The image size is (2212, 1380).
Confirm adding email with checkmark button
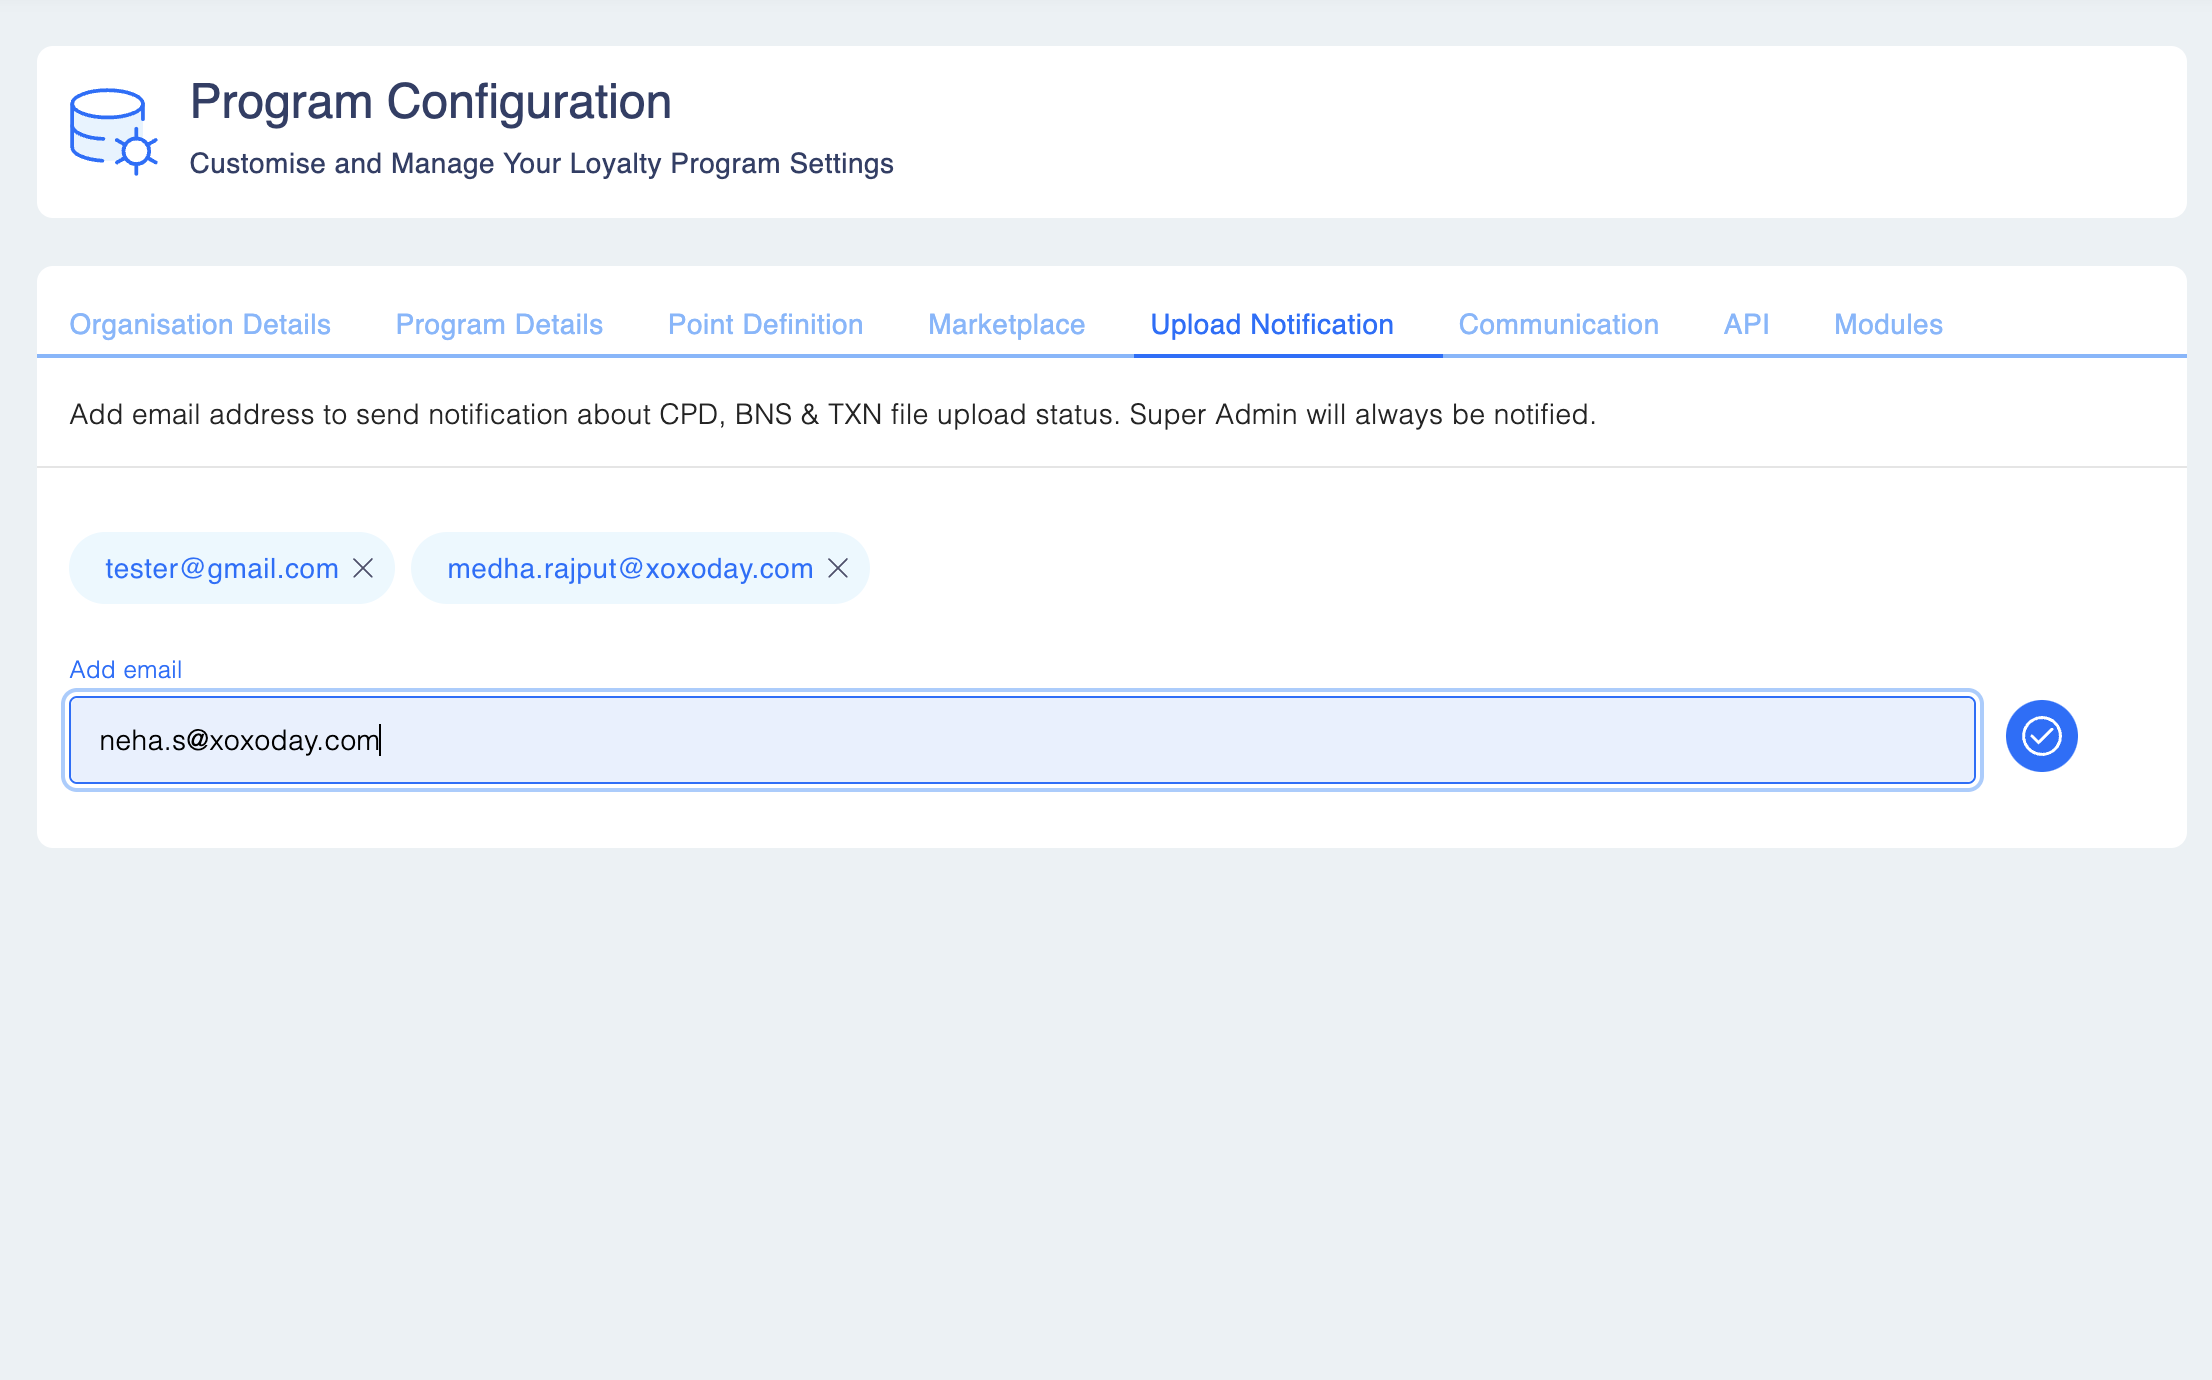(x=2041, y=736)
